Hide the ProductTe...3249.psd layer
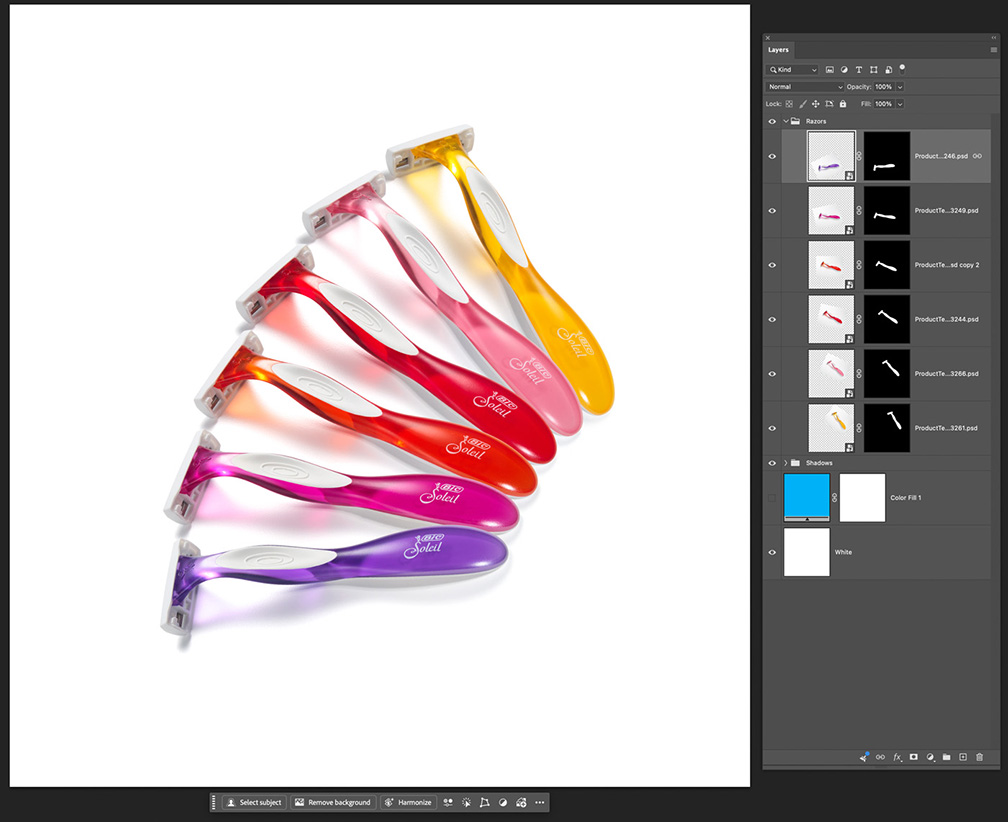This screenshot has height=822, width=1008. (772, 211)
